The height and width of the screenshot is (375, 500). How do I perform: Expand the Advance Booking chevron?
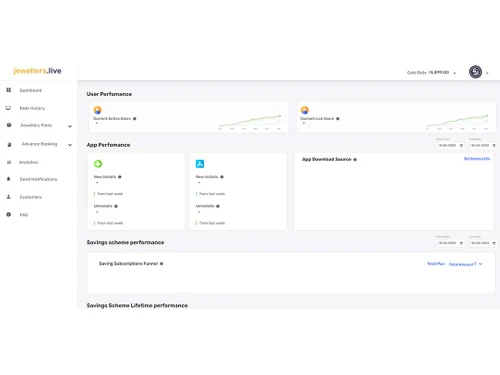[x=70, y=145]
